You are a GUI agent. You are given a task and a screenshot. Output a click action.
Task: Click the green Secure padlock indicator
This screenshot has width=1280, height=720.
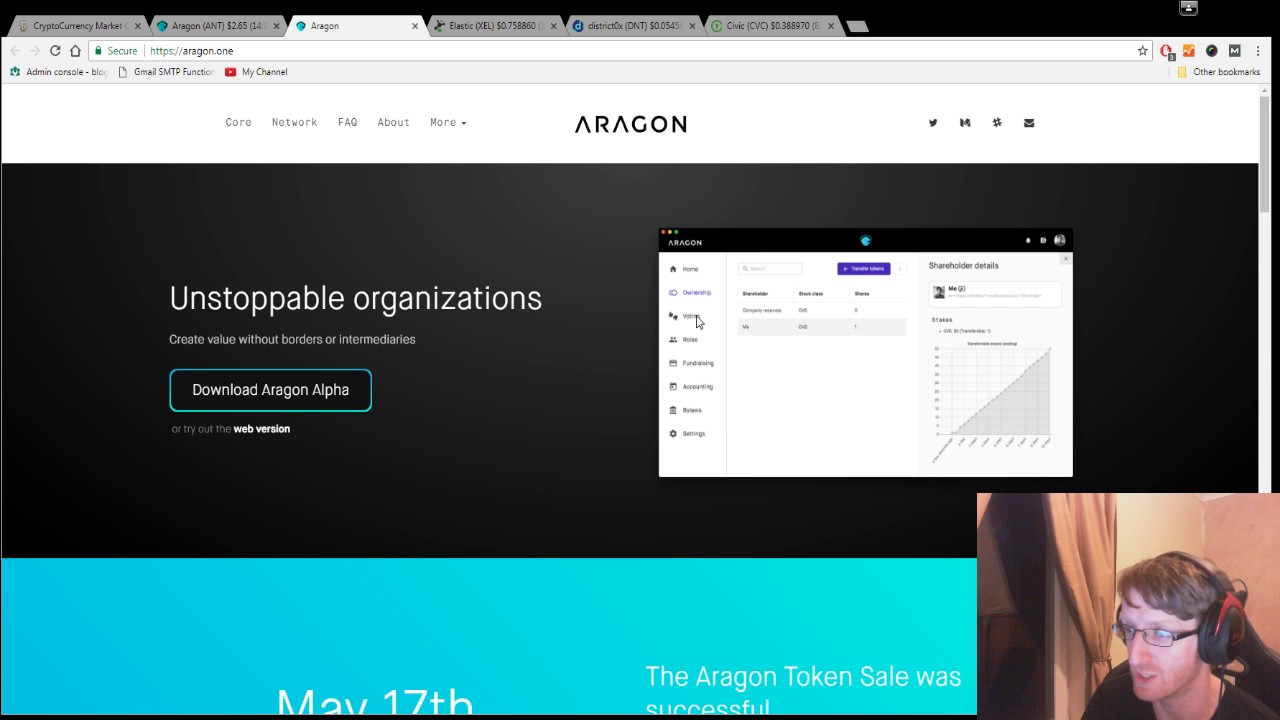pyautogui.click(x=115, y=51)
